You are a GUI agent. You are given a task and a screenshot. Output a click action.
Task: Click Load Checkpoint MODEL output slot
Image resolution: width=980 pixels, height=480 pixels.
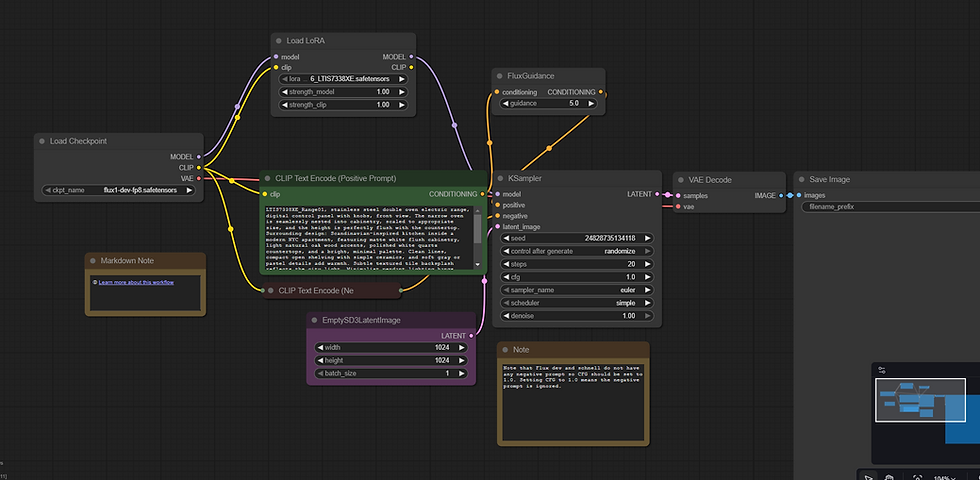[199, 157]
